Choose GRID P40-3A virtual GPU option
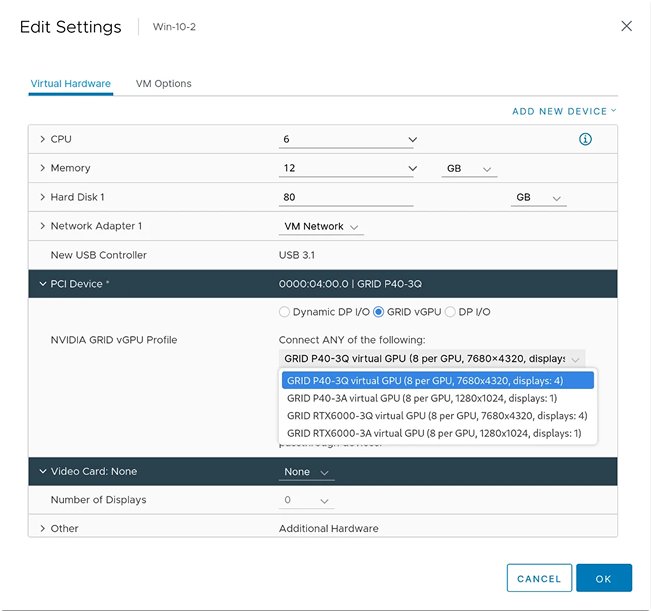Viewport: 651px width, 611px height. [x=438, y=398]
